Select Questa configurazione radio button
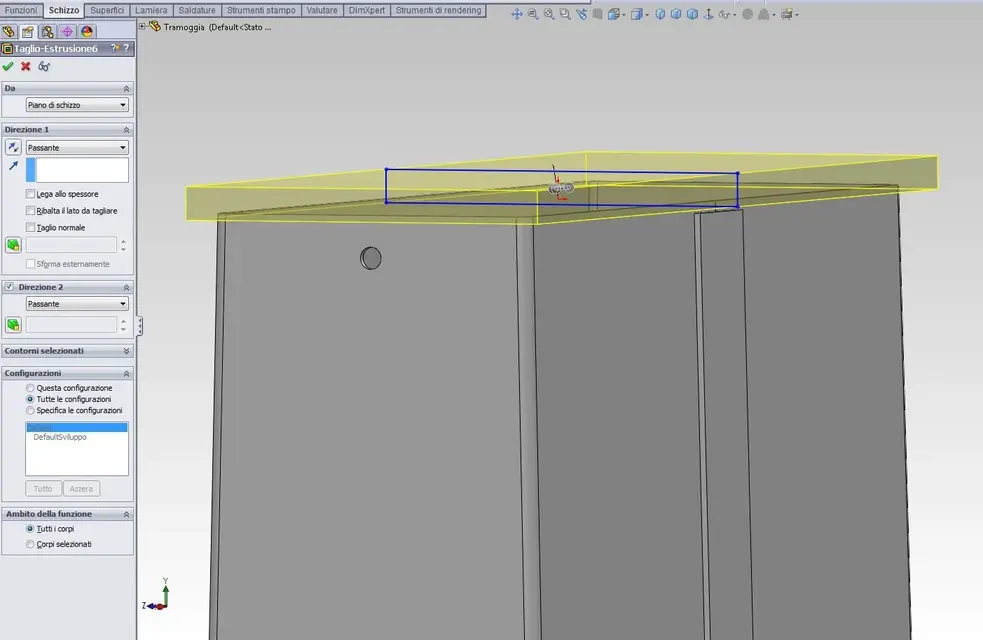983x640 pixels. [30, 388]
